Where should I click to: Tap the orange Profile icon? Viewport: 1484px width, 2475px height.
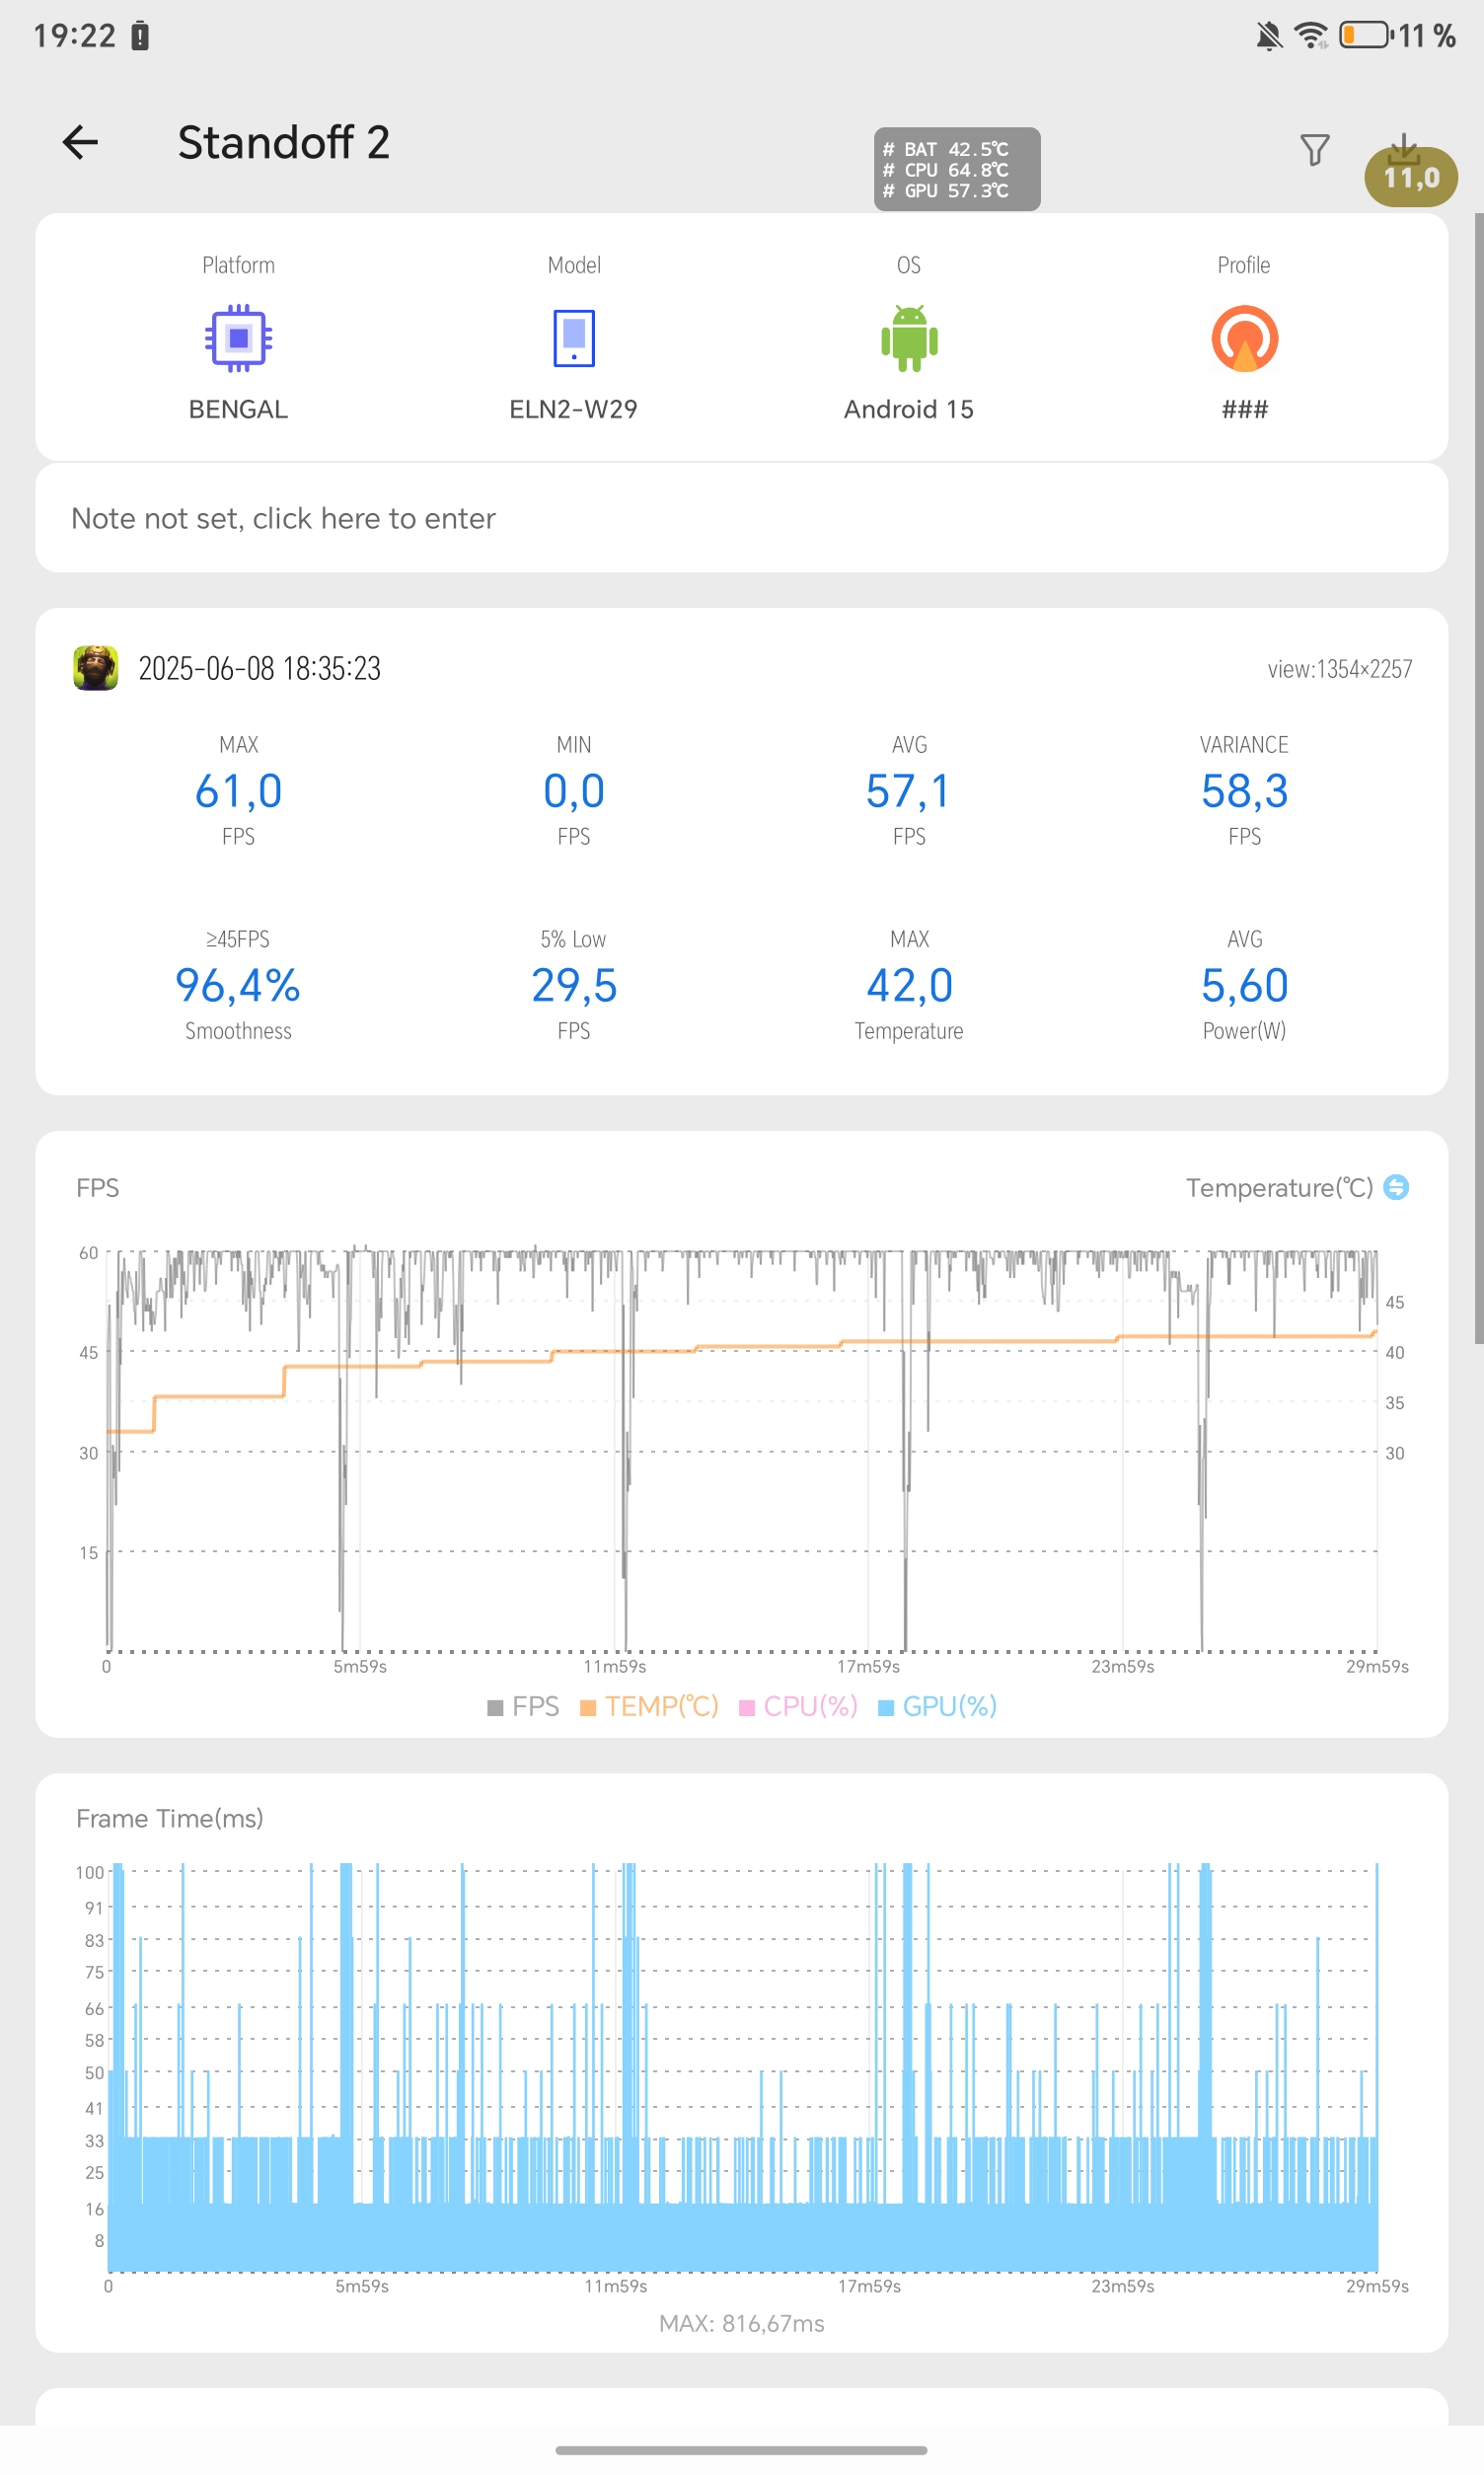[1244, 338]
